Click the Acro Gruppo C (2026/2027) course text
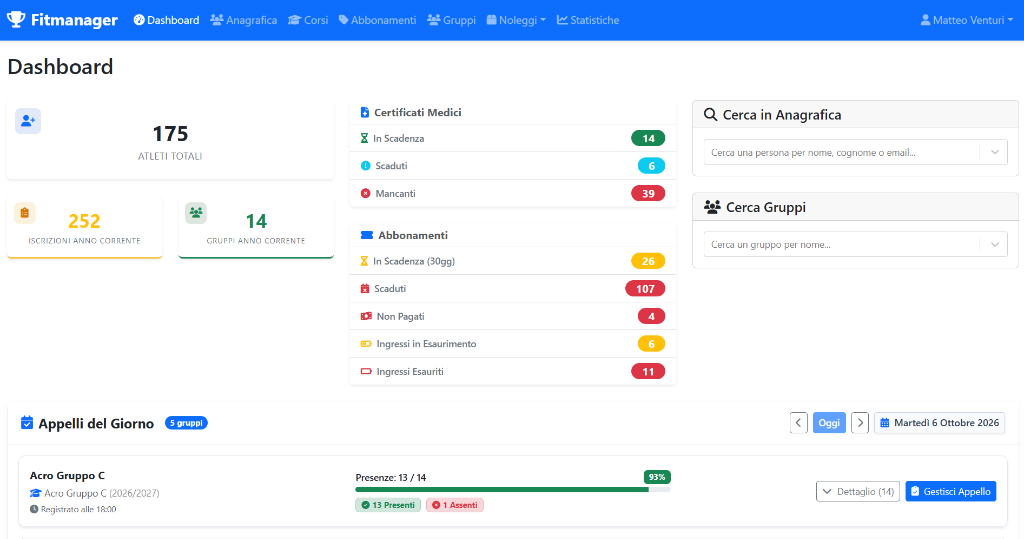The height and width of the screenshot is (539, 1024). (102, 493)
